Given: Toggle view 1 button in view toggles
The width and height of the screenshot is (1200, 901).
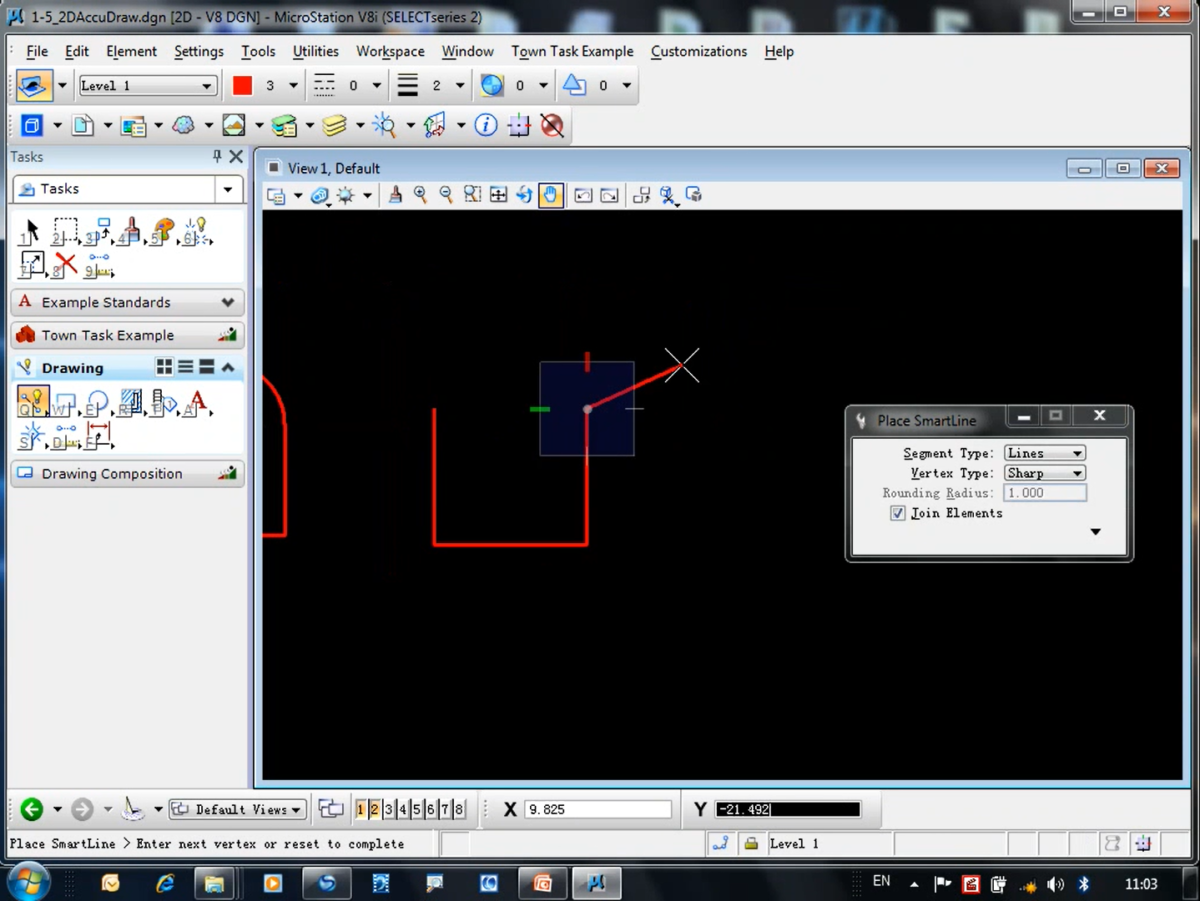Looking at the screenshot, I should point(361,809).
